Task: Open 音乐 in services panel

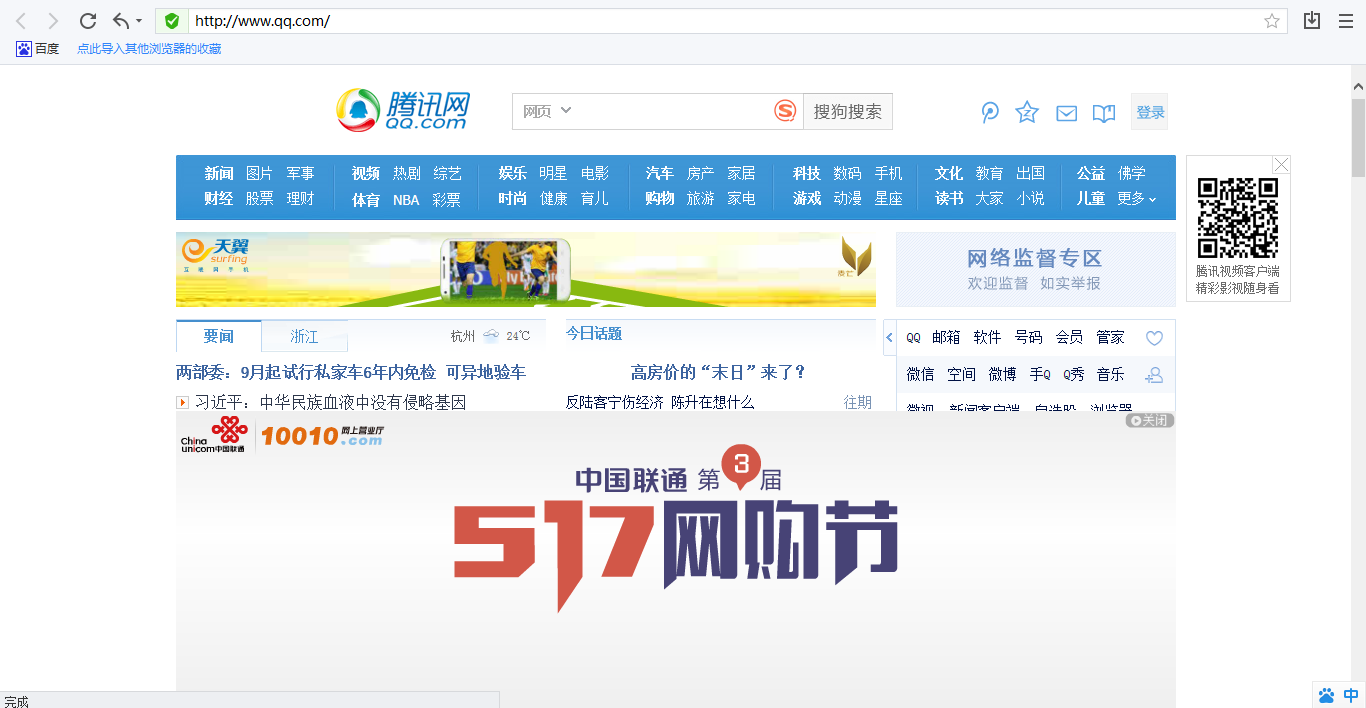Action: click(x=1110, y=374)
